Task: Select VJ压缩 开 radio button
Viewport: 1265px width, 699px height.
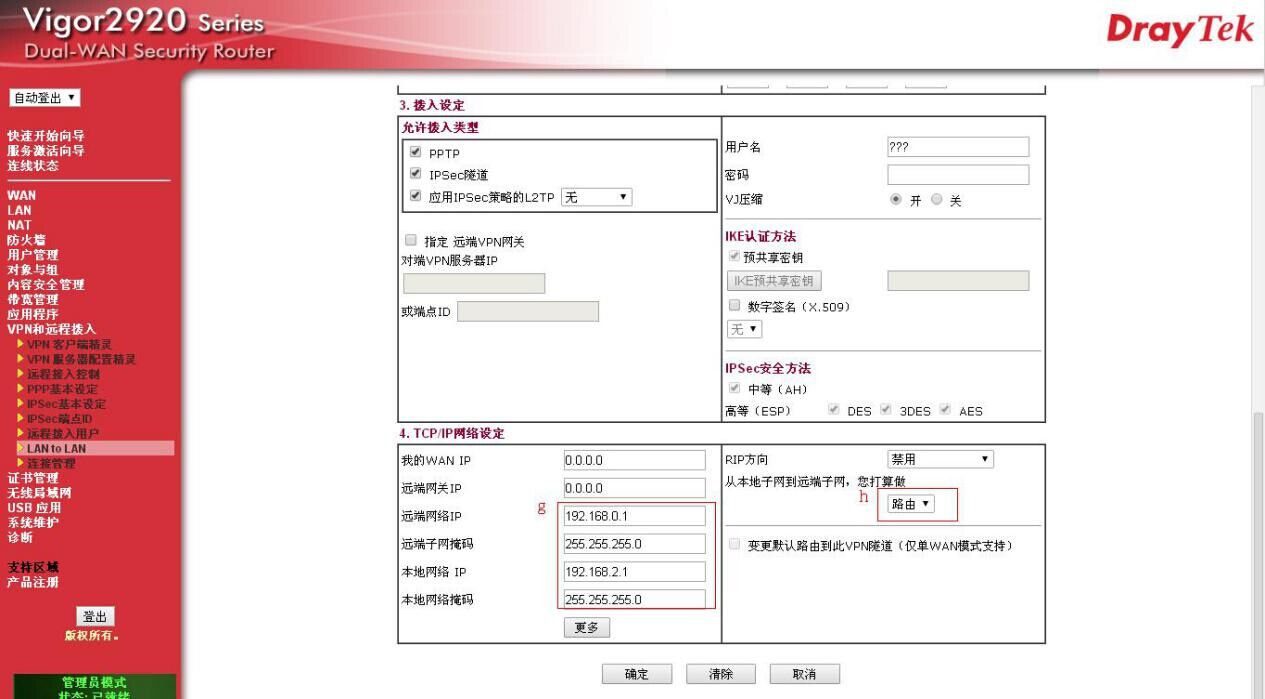Action: coord(896,200)
